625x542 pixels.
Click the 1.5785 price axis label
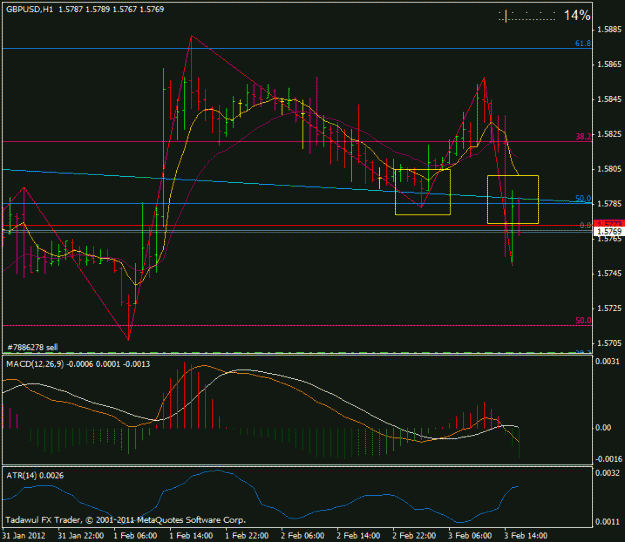[x=609, y=204]
